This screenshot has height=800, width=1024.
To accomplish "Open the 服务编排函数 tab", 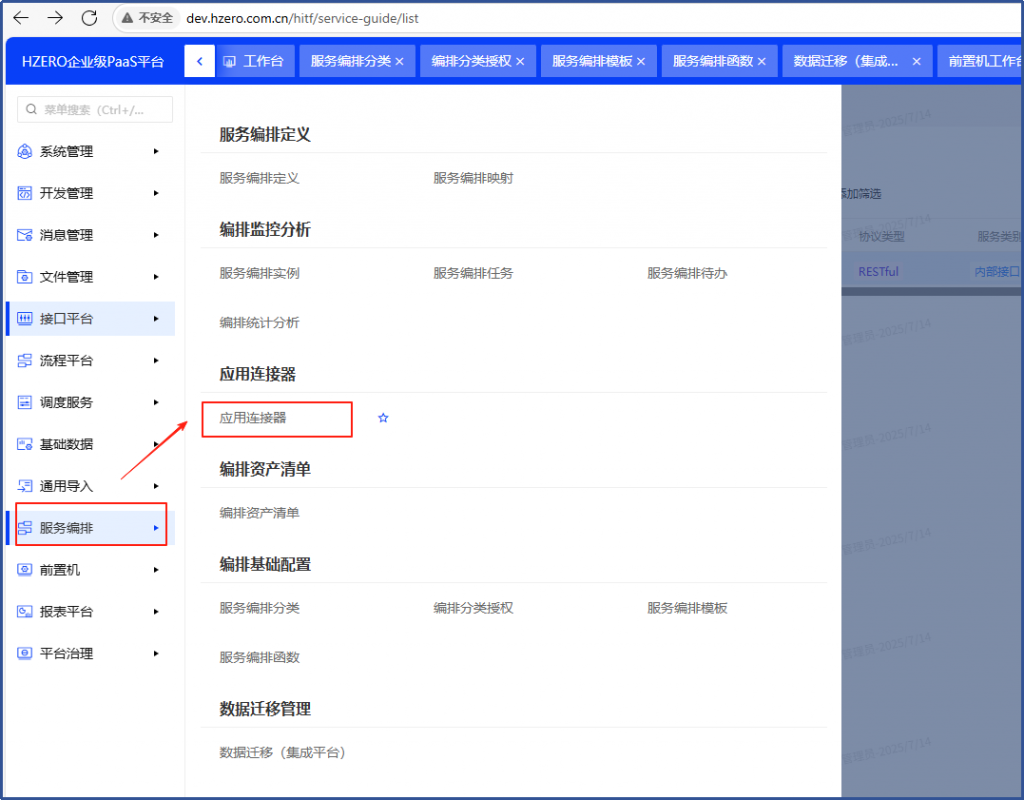I will 712,62.
